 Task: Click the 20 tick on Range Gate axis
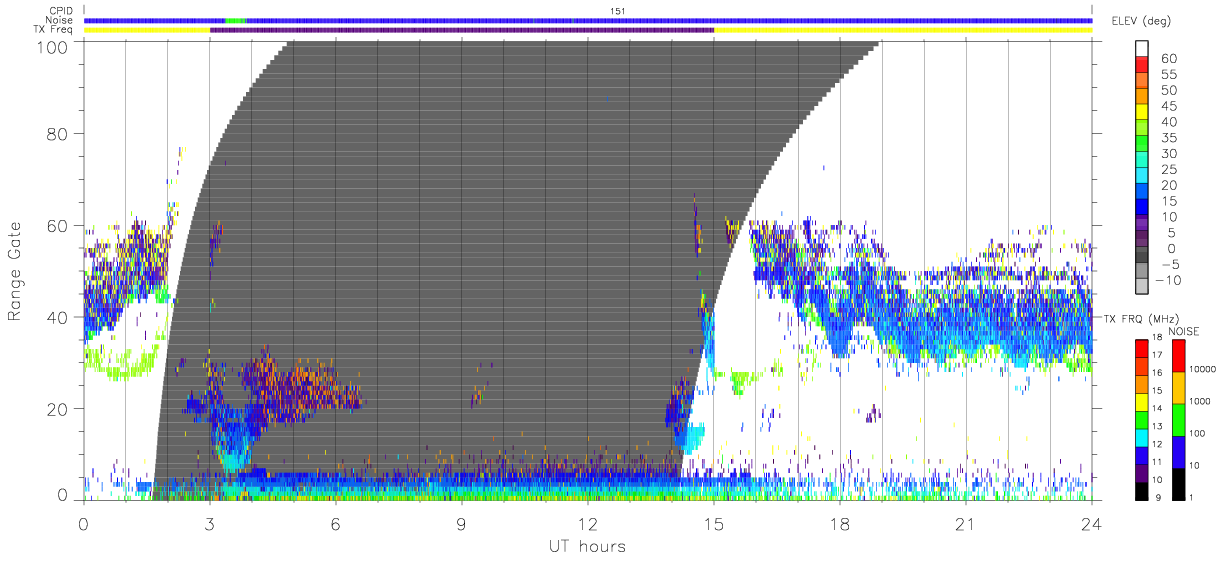[57, 408]
